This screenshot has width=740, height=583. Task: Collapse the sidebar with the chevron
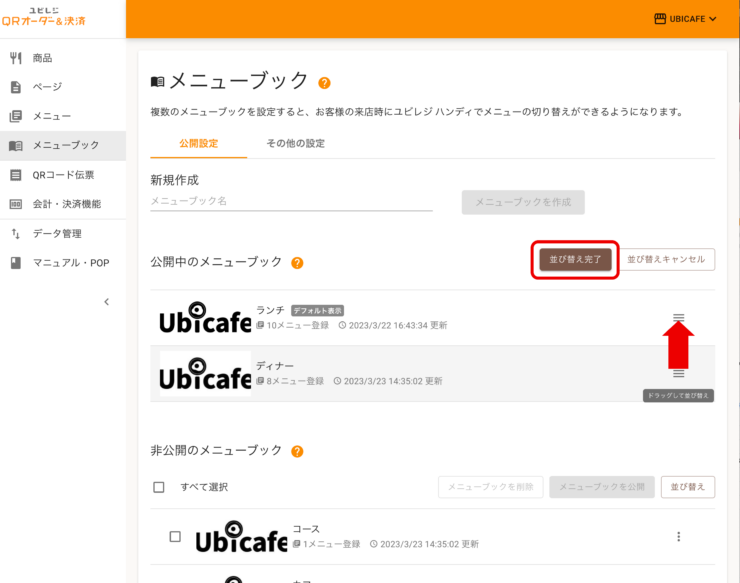pos(107,302)
